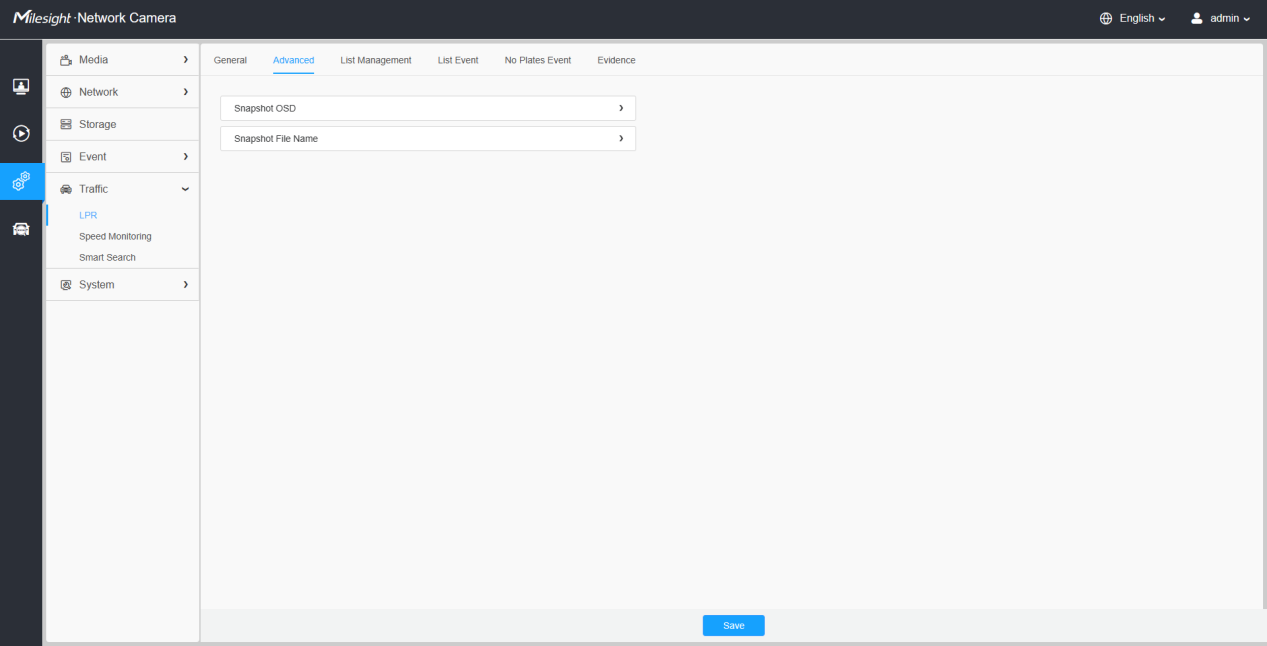The width and height of the screenshot is (1267, 646).
Task: Open the English language dropdown
Action: (1142, 18)
